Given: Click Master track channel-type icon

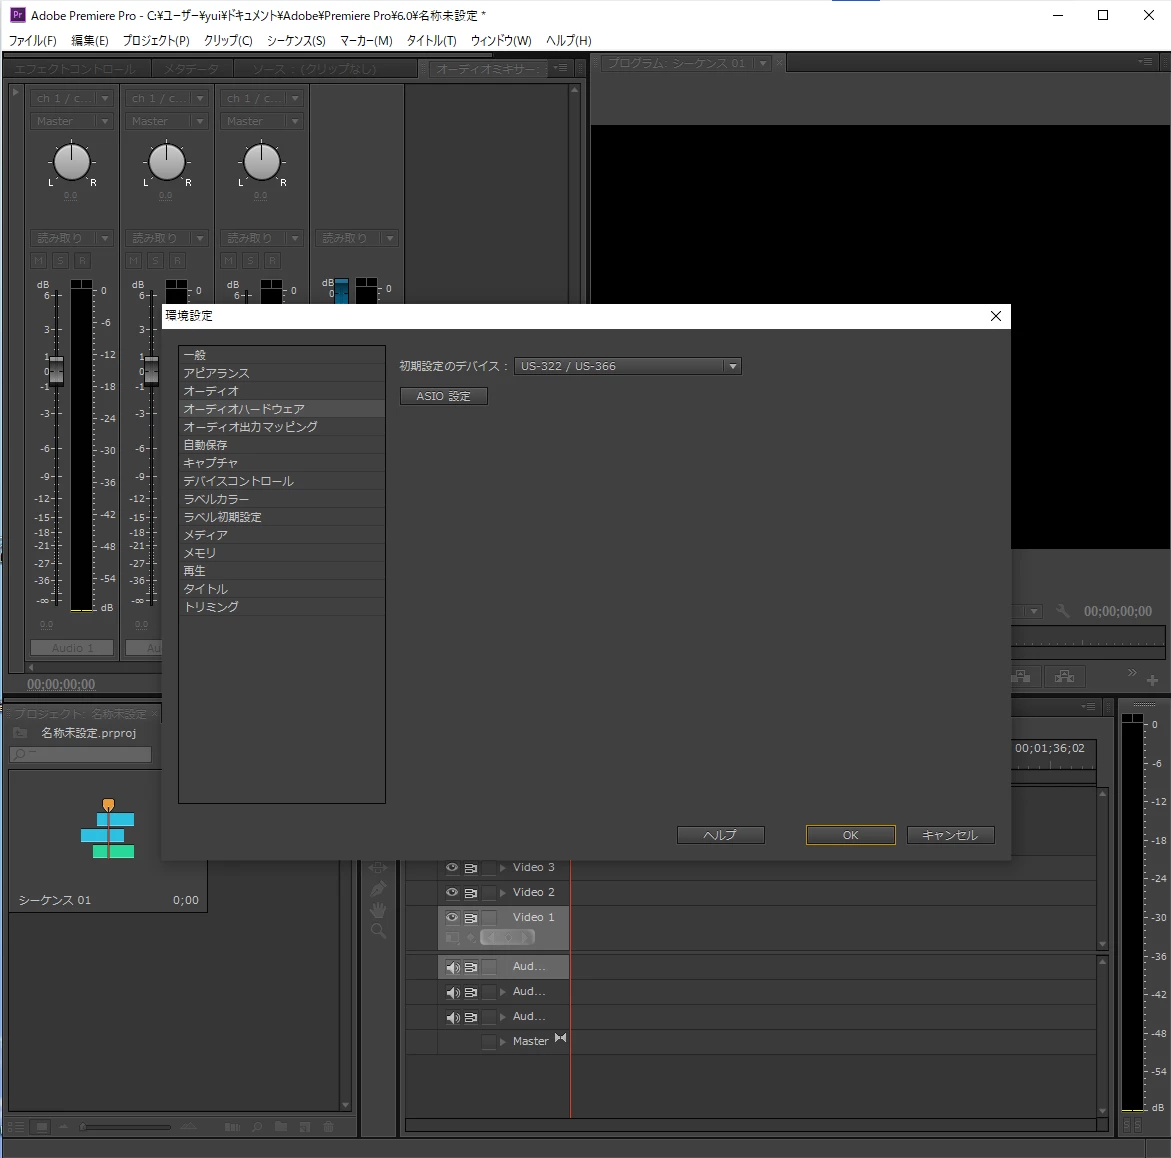Looking at the screenshot, I should pos(560,1039).
